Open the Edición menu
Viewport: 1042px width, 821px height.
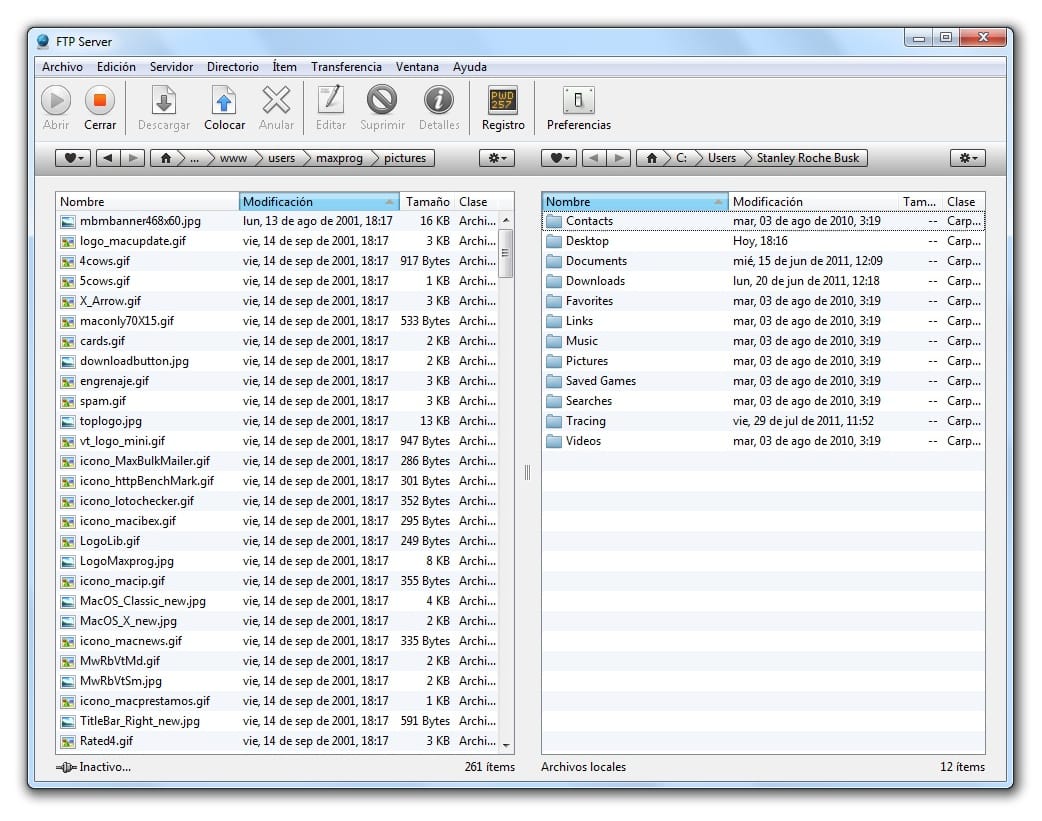pyautogui.click(x=116, y=67)
